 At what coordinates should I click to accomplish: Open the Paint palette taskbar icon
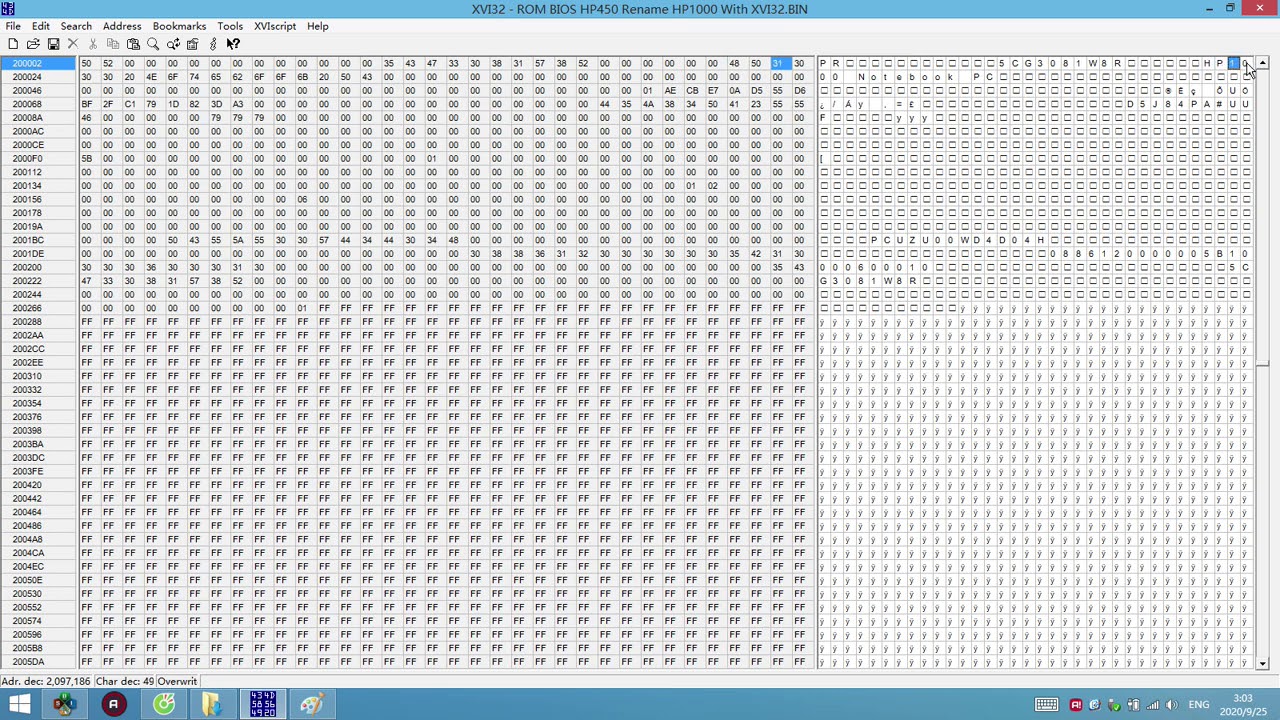312,705
